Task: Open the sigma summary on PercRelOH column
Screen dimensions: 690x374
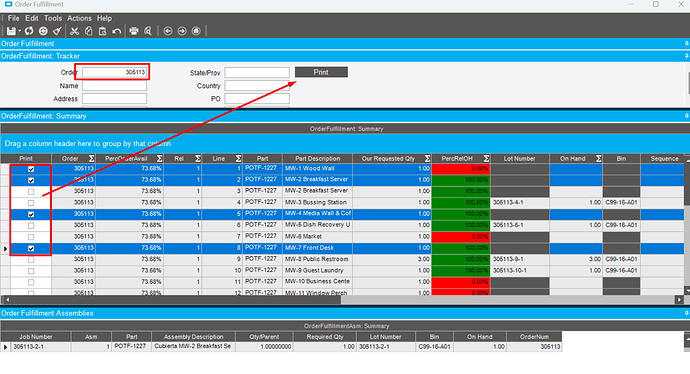Action: pyautogui.click(x=486, y=158)
